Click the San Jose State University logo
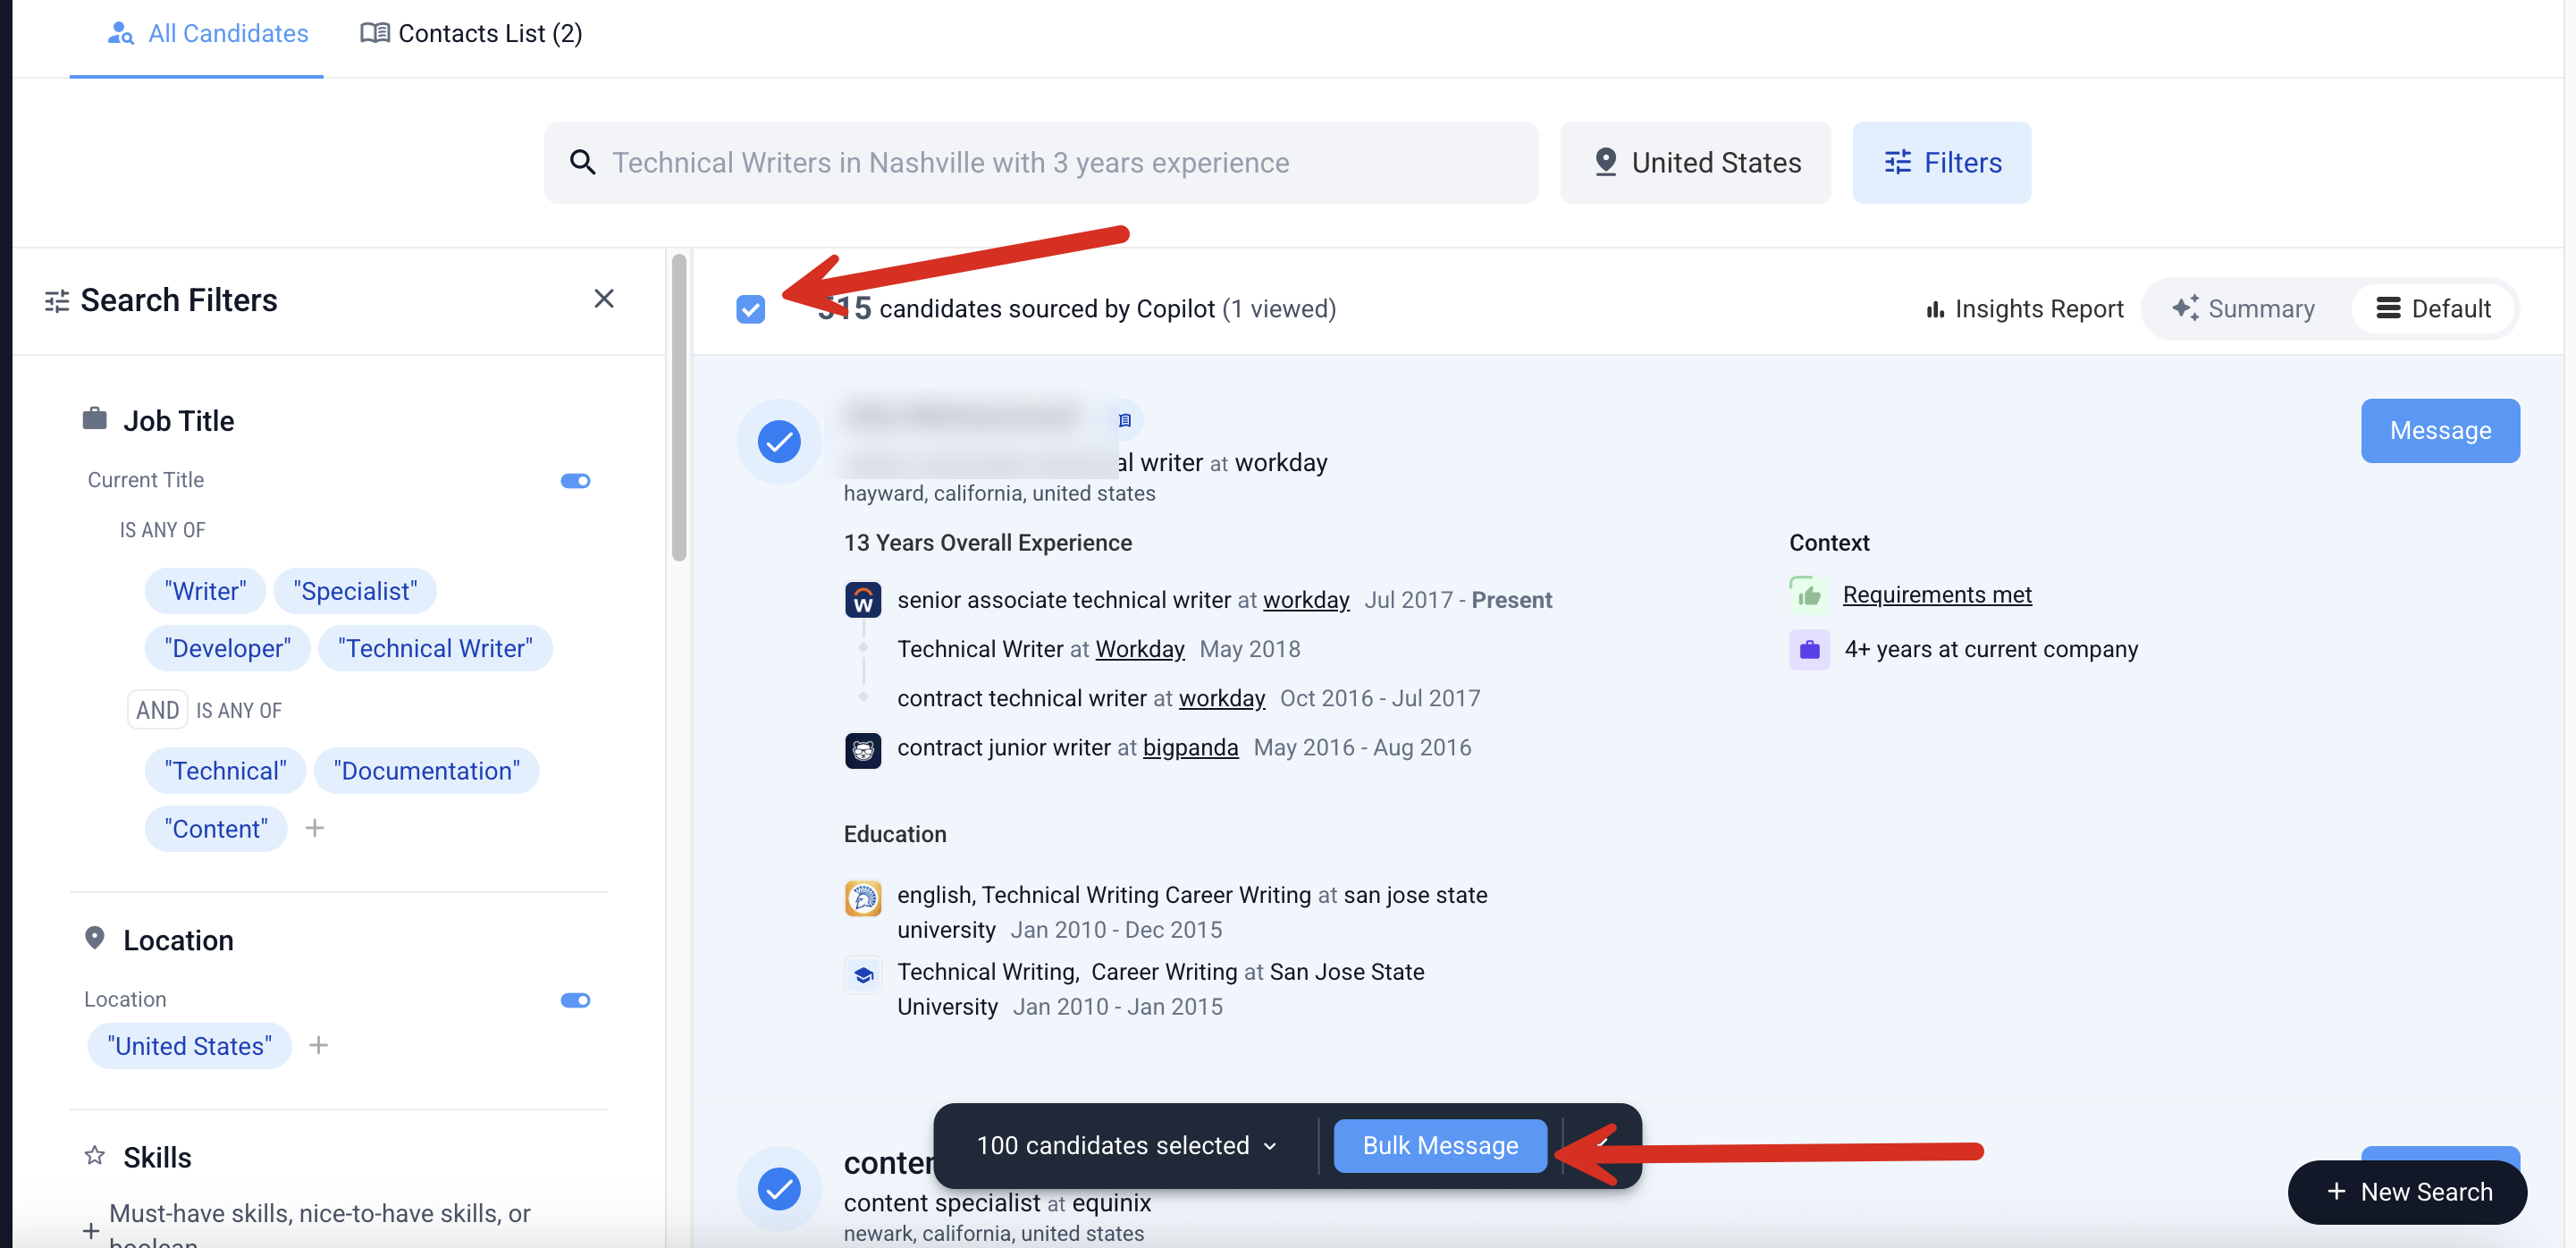The height and width of the screenshot is (1248, 2576). click(x=862, y=898)
